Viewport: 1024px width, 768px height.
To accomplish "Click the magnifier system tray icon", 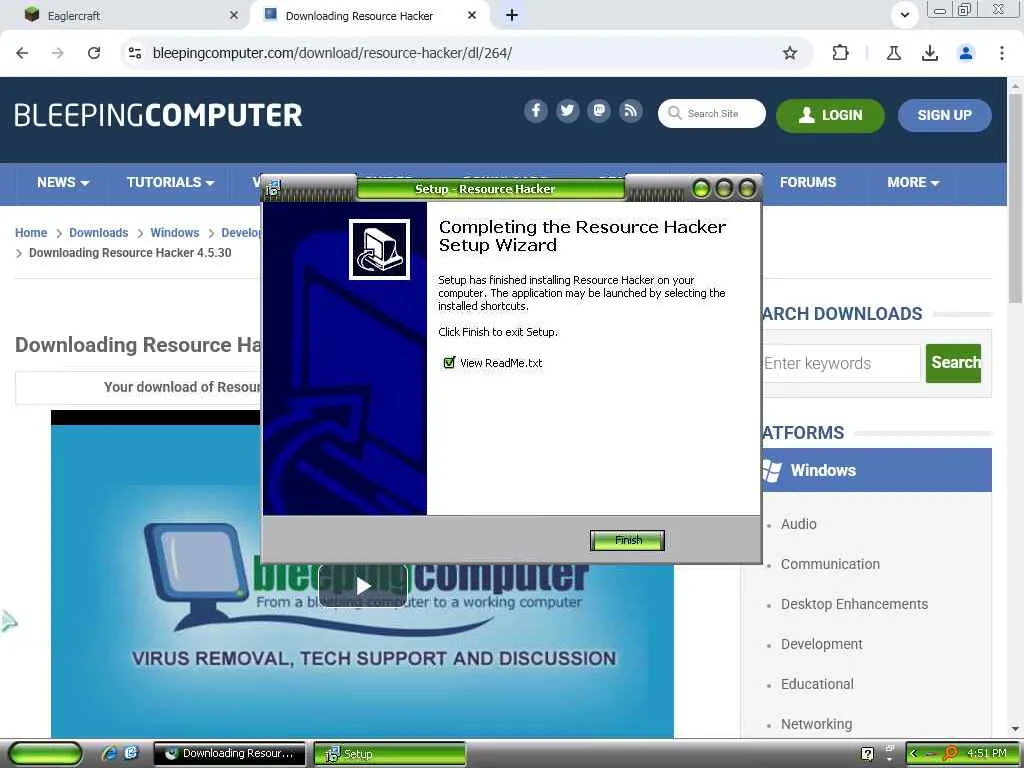I will click(x=950, y=753).
